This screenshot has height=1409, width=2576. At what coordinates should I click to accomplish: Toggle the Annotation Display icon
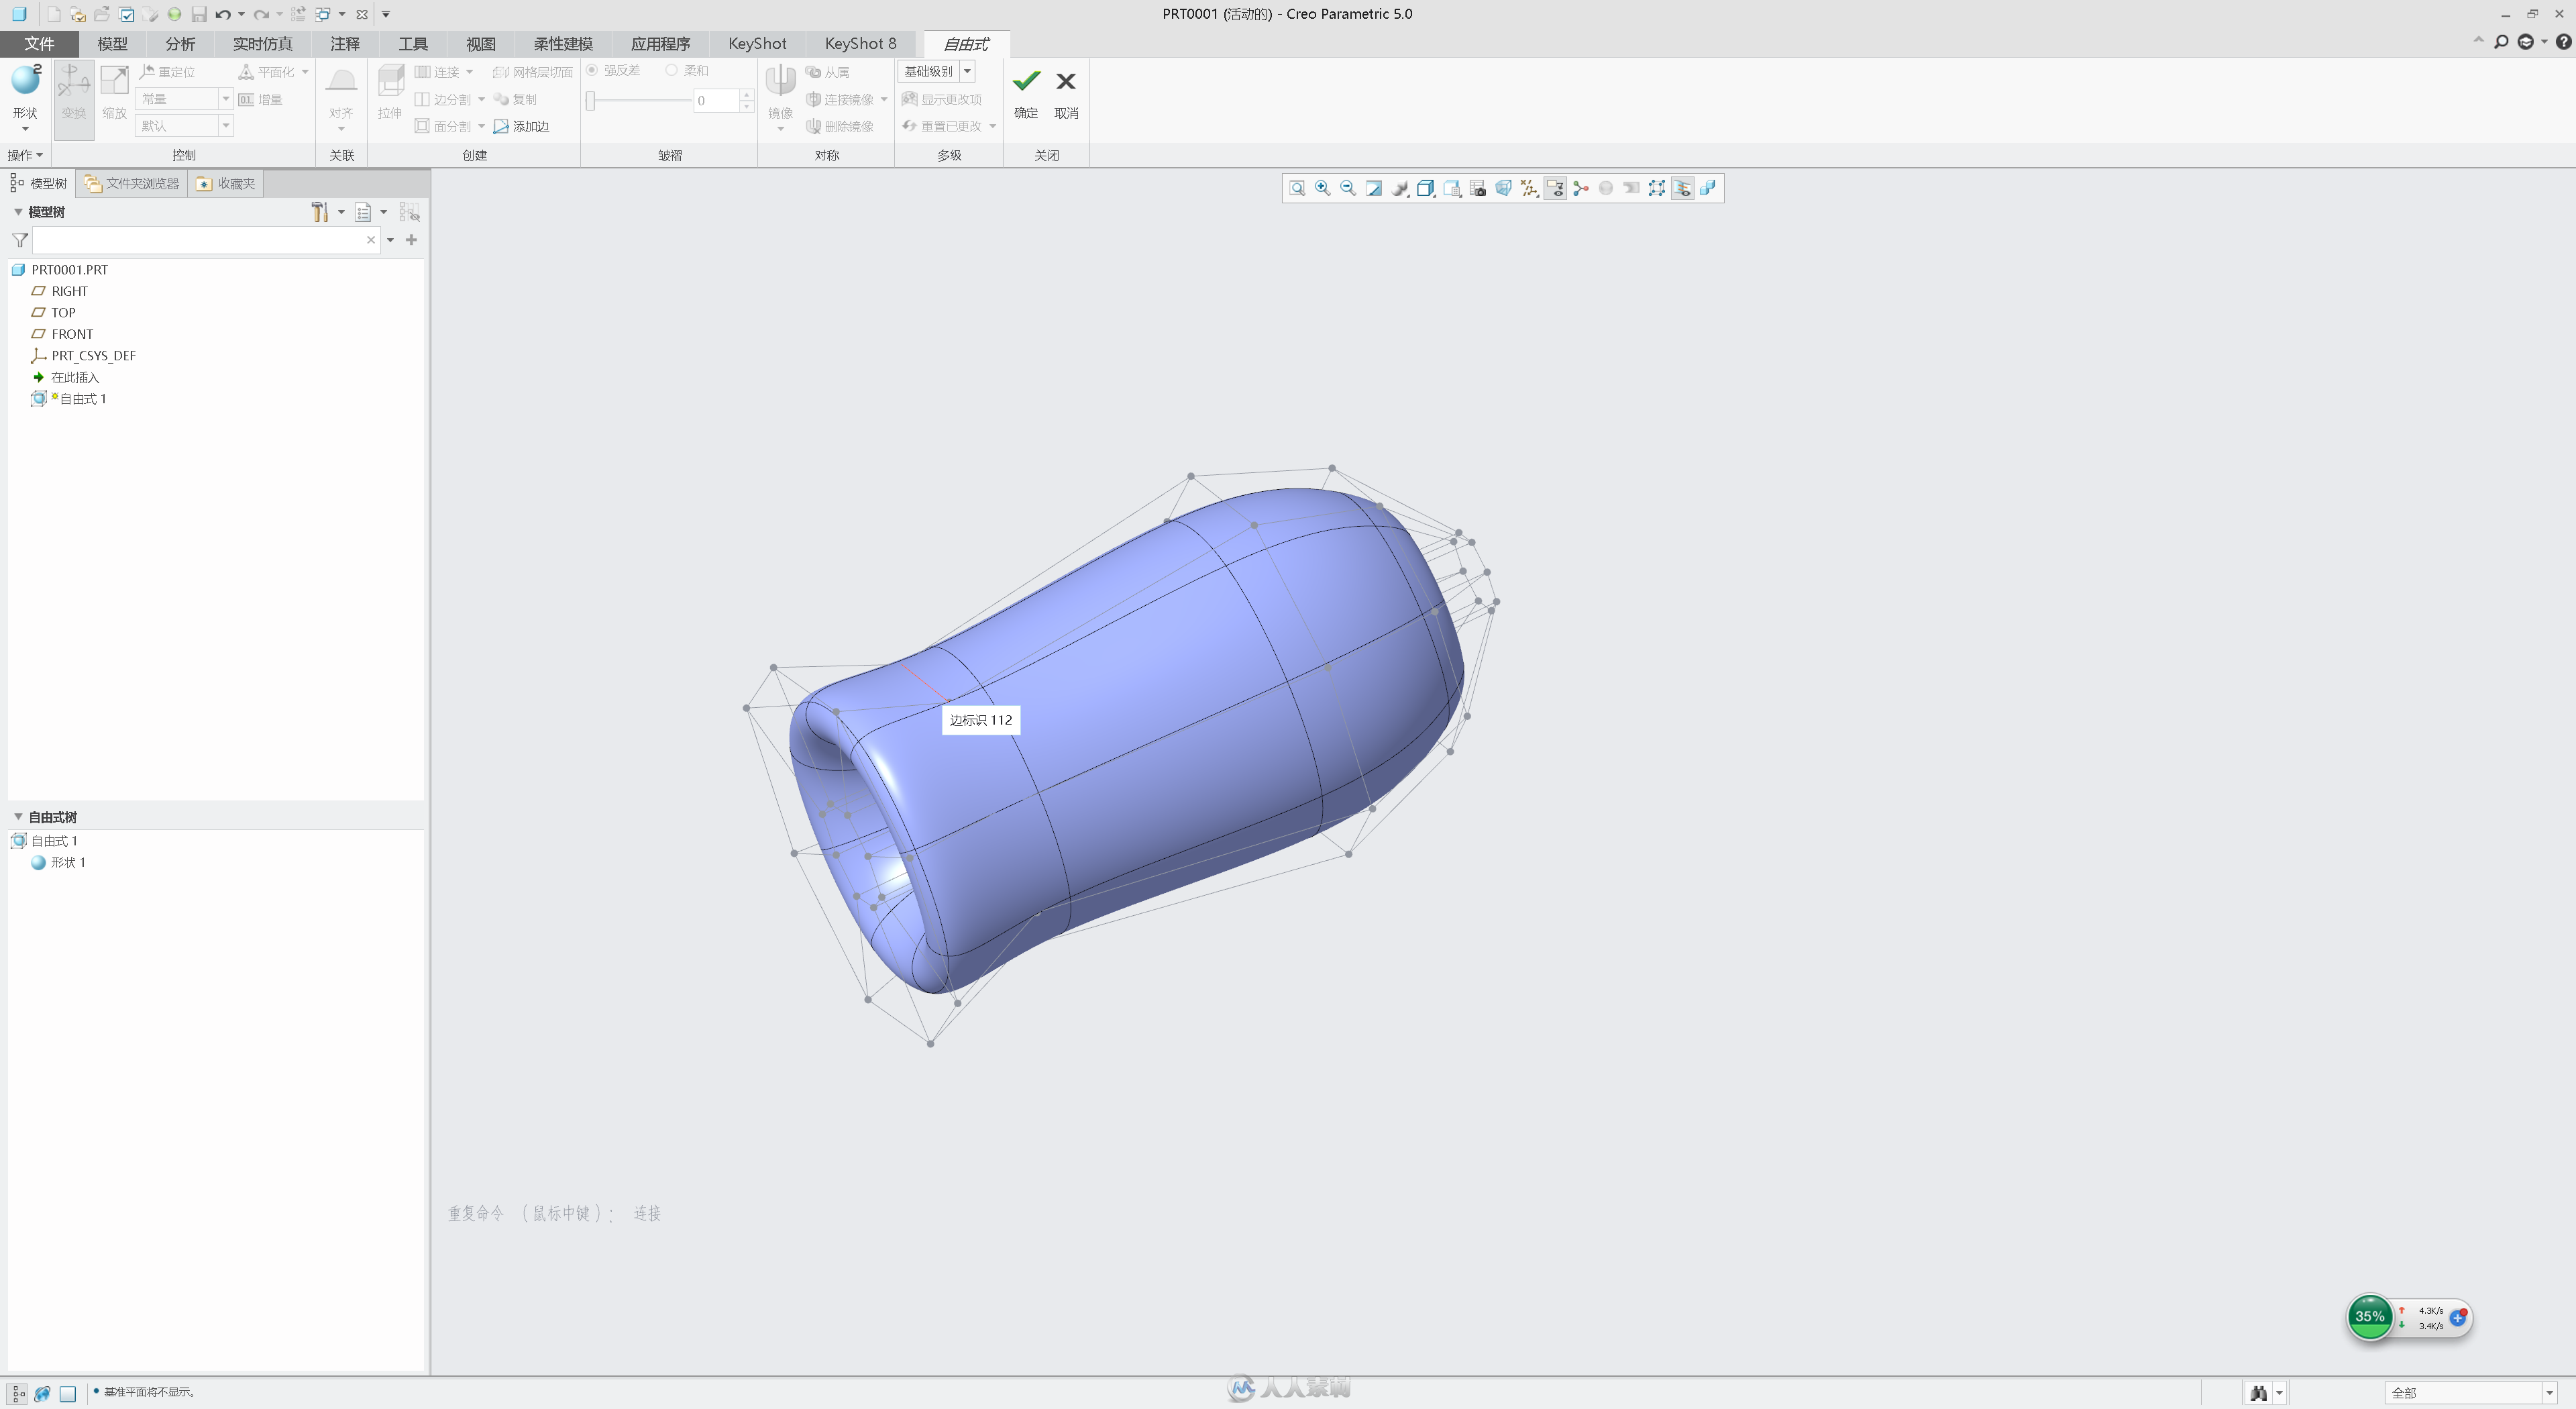pos(1555,188)
